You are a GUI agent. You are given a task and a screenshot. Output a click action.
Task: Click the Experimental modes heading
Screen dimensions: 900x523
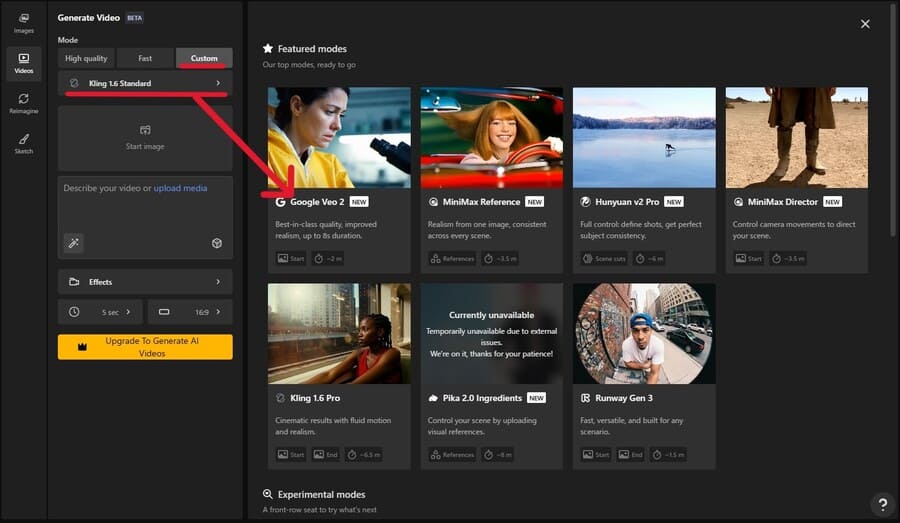coord(321,494)
